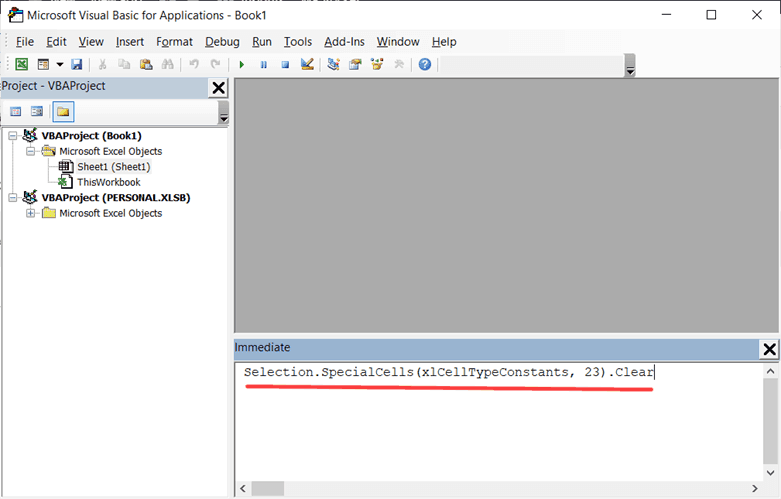Open the toolbar options overflow arrow

(x=630, y=65)
